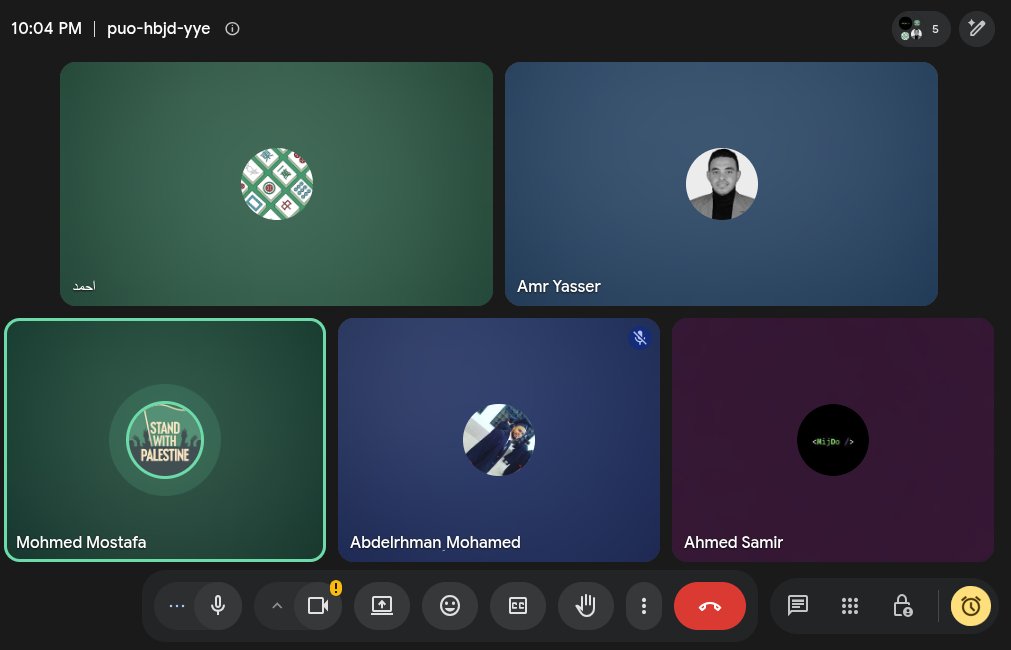Start presenting your screen

coord(382,606)
